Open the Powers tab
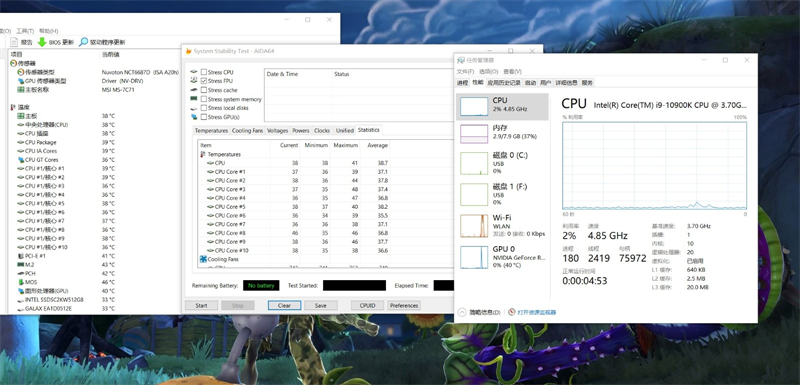 click(301, 131)
